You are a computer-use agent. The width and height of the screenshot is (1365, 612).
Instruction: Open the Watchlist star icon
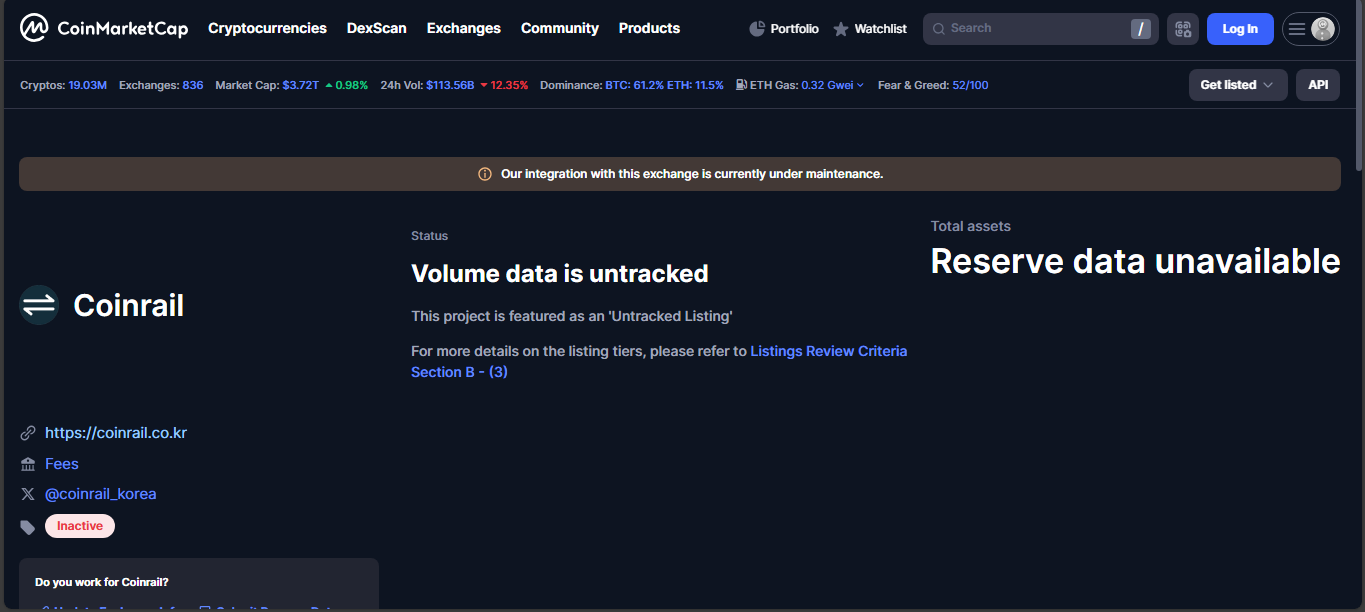841,29
